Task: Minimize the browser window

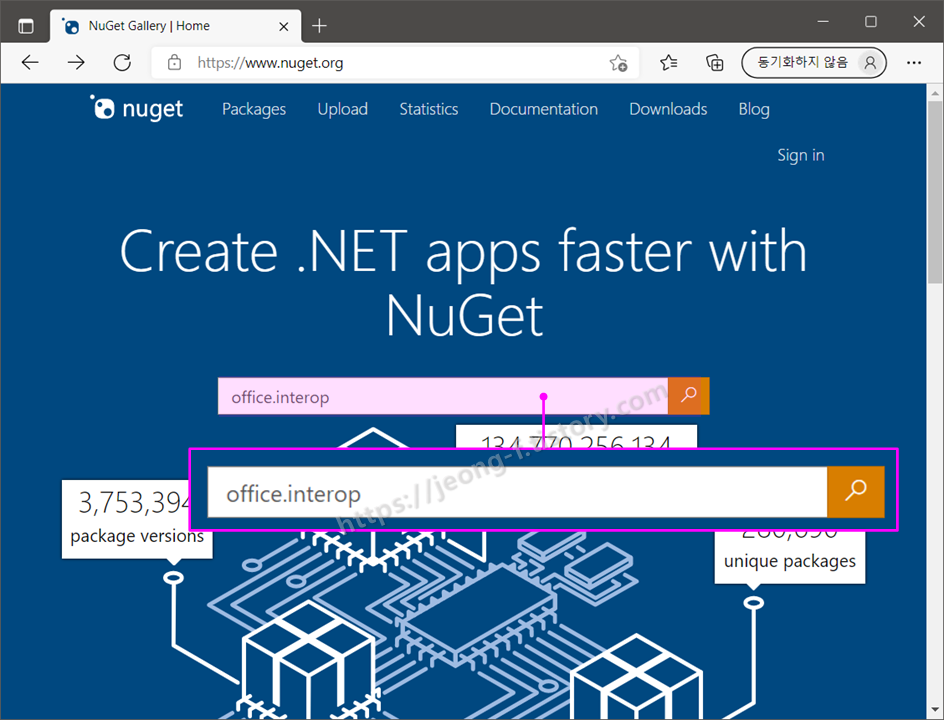Action: click(823, 22)
